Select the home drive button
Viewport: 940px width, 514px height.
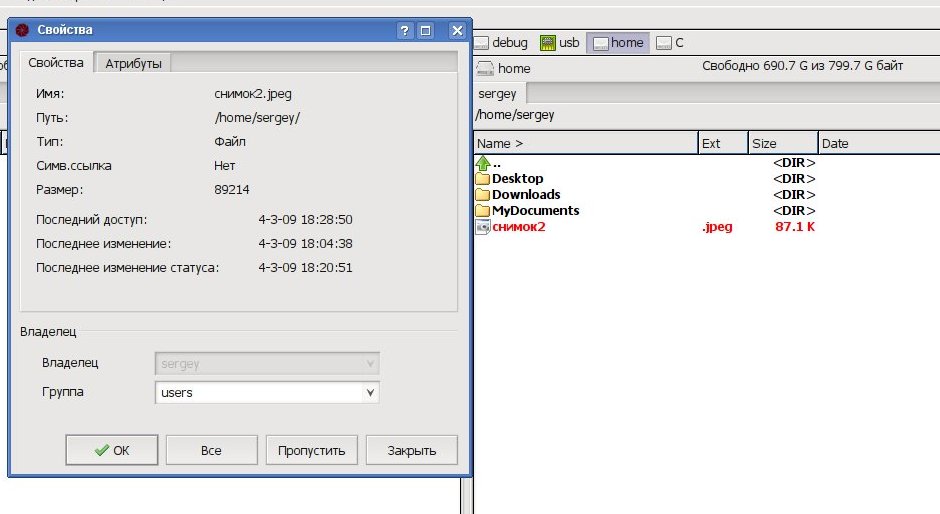coord(618,43)
